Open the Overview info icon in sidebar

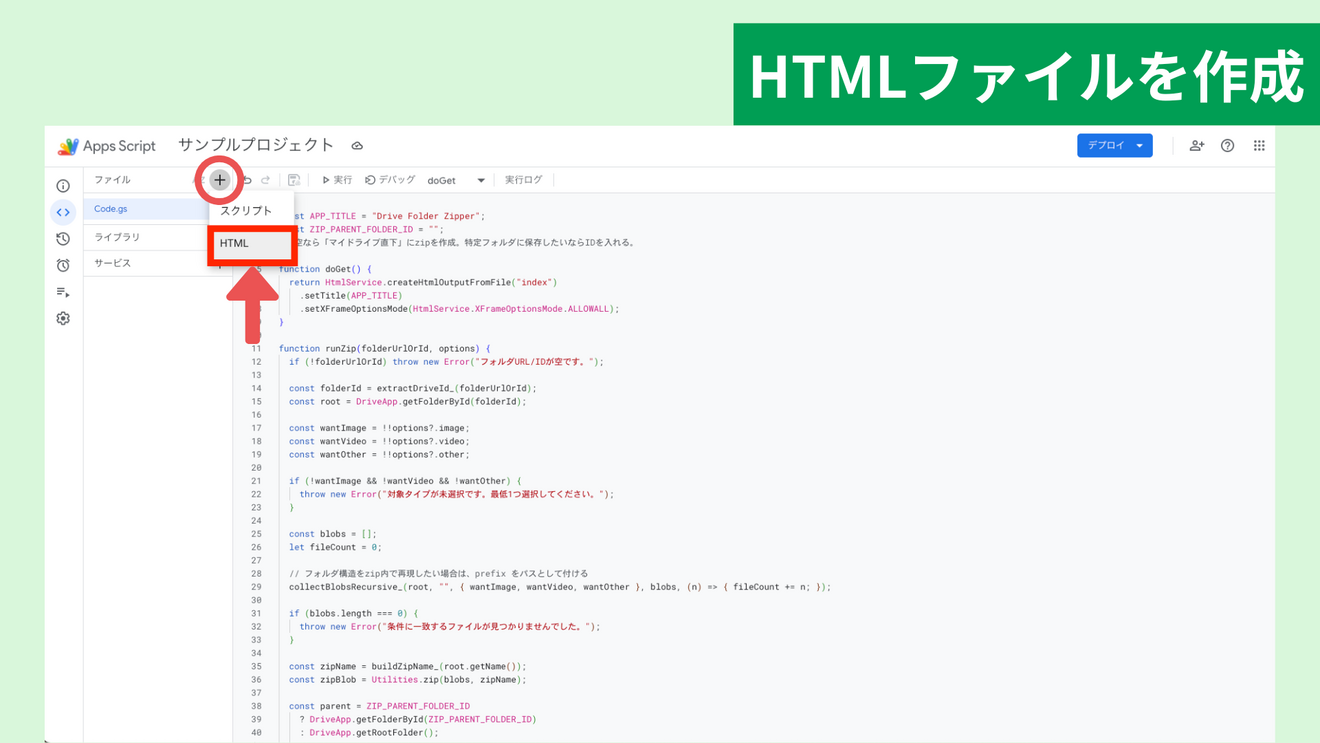[x=63, y=186]
